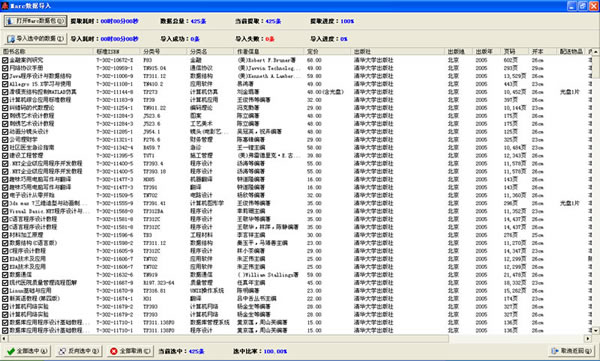Click the horizontal scrollbar right arrow
Viewport: 600px width, 361px height.
[x=588, y=338]
